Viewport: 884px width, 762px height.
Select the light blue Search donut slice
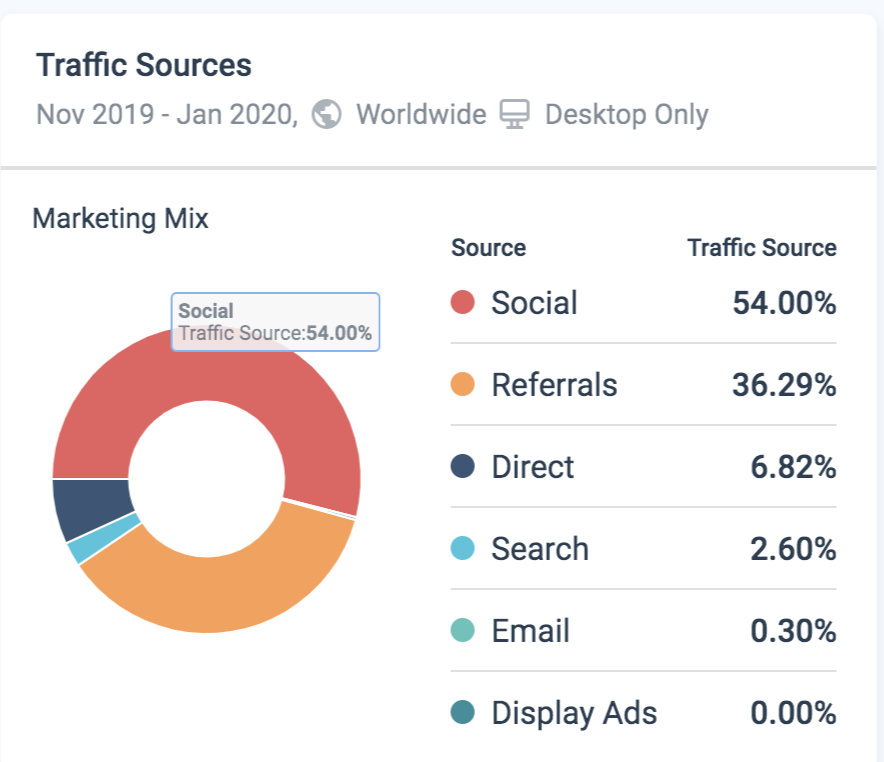pos(104,540)
